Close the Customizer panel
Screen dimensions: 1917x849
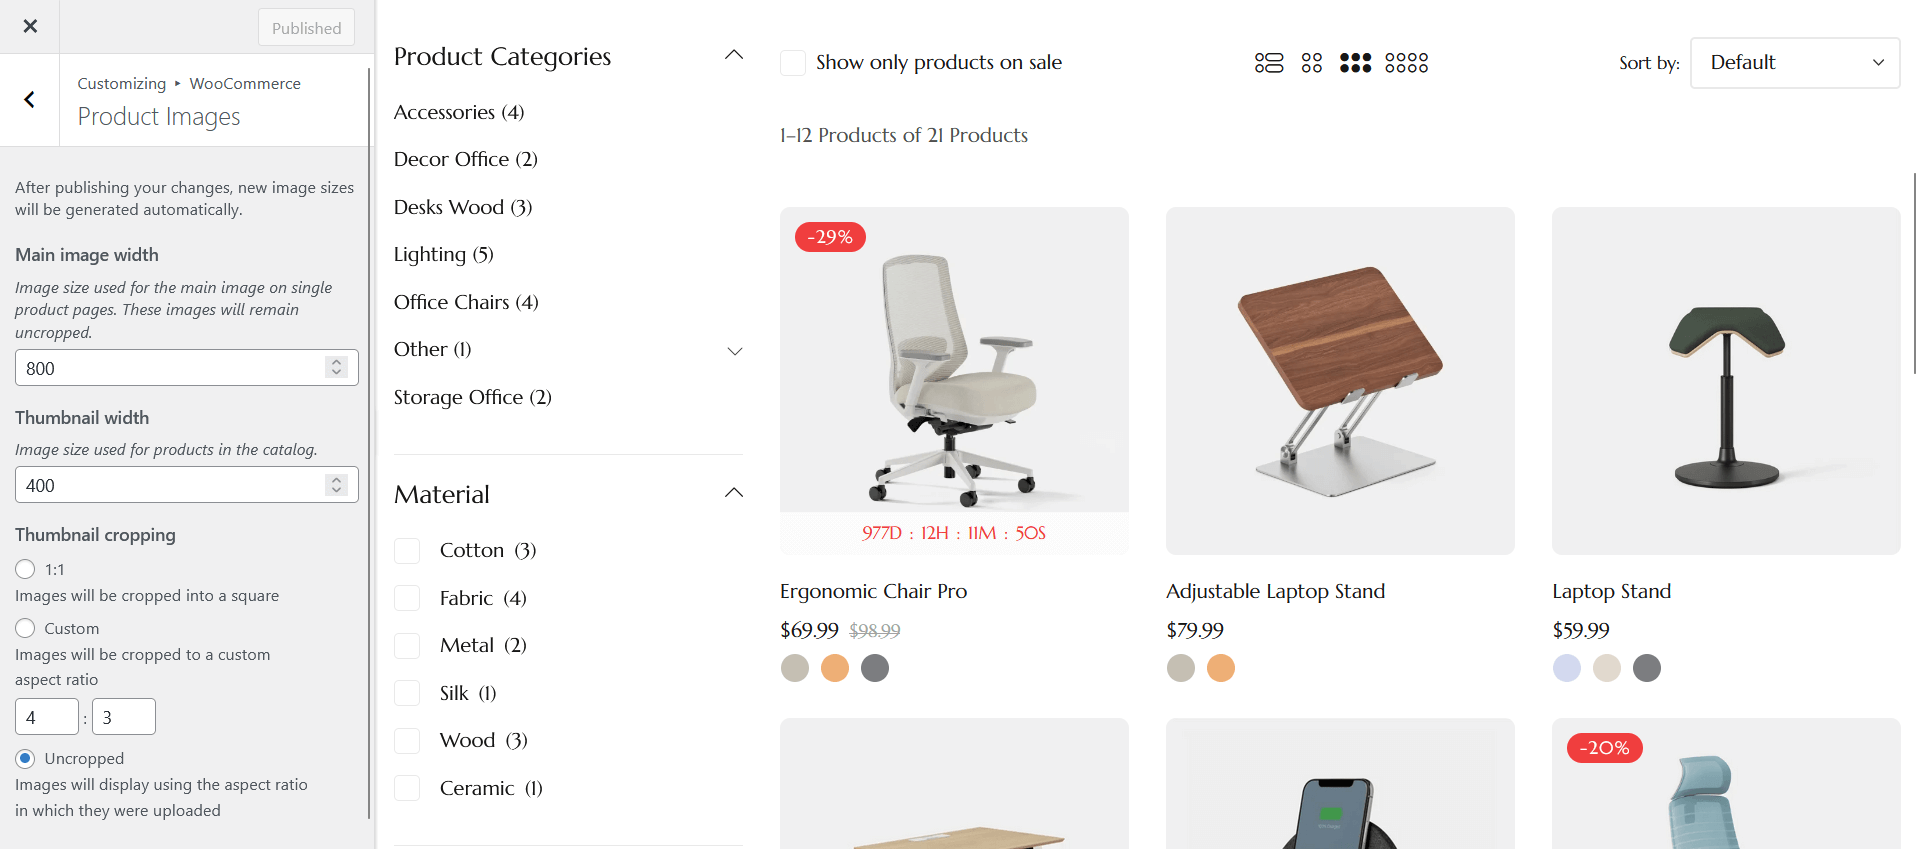tap(30, 26)
